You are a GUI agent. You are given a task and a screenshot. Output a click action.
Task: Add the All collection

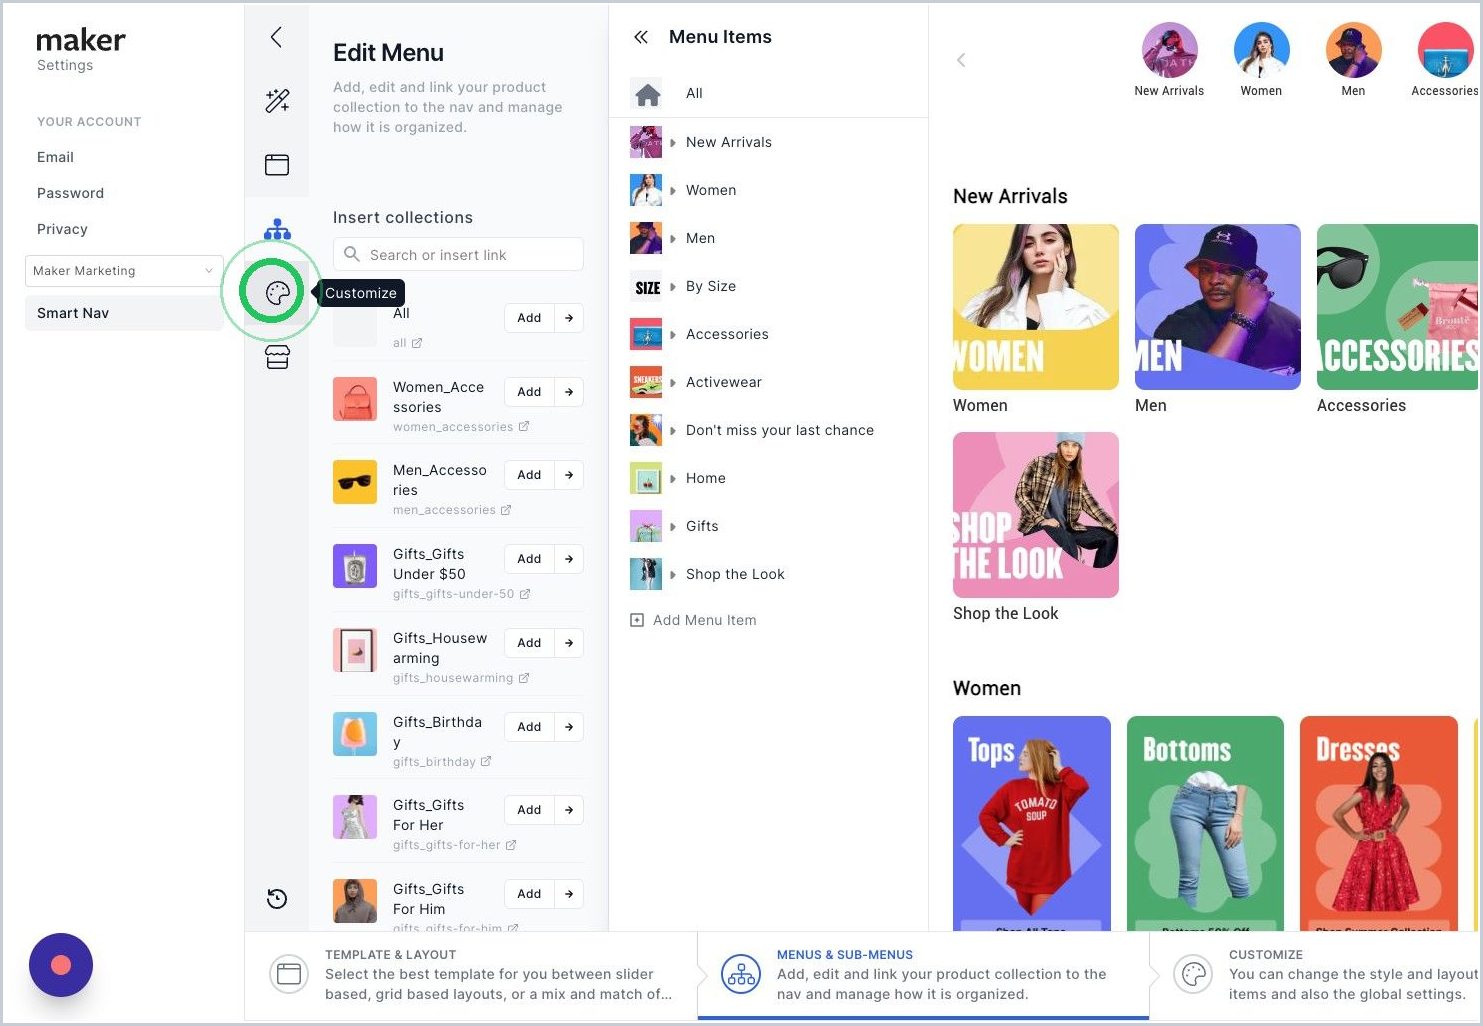[529, 318]
